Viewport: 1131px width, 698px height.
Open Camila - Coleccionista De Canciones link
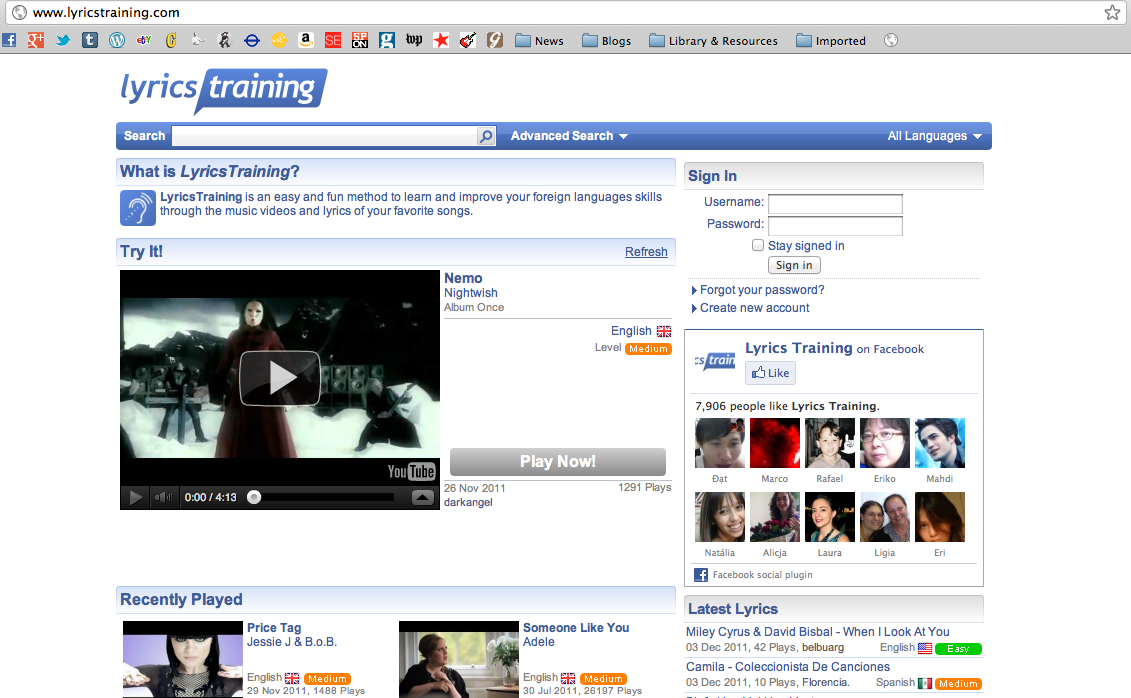click(x=788, y=667)
